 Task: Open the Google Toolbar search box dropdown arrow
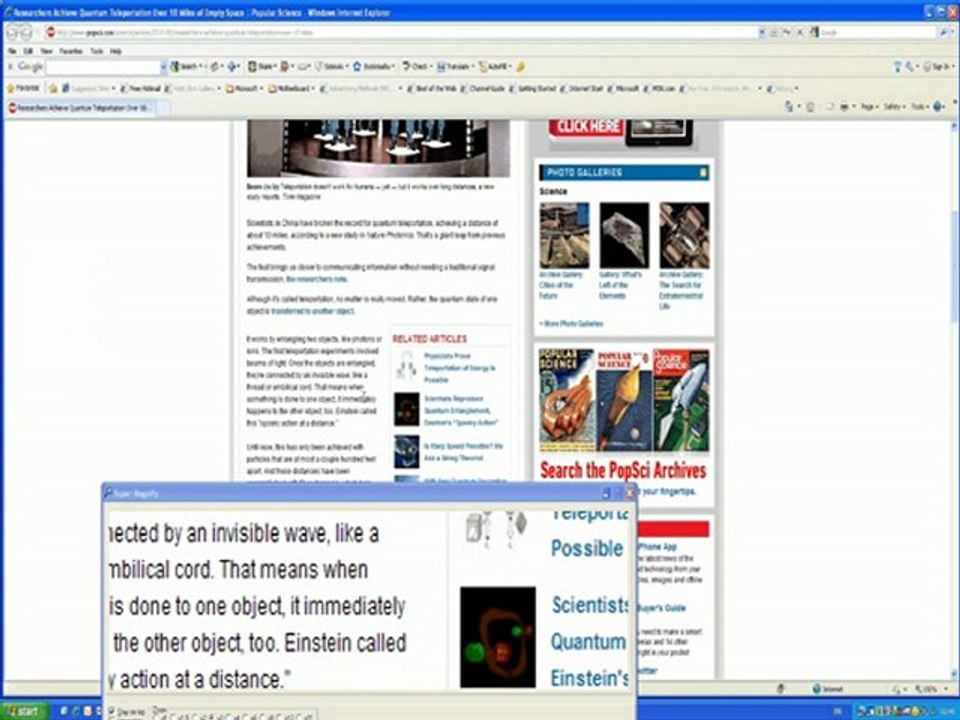click(163, 67)
